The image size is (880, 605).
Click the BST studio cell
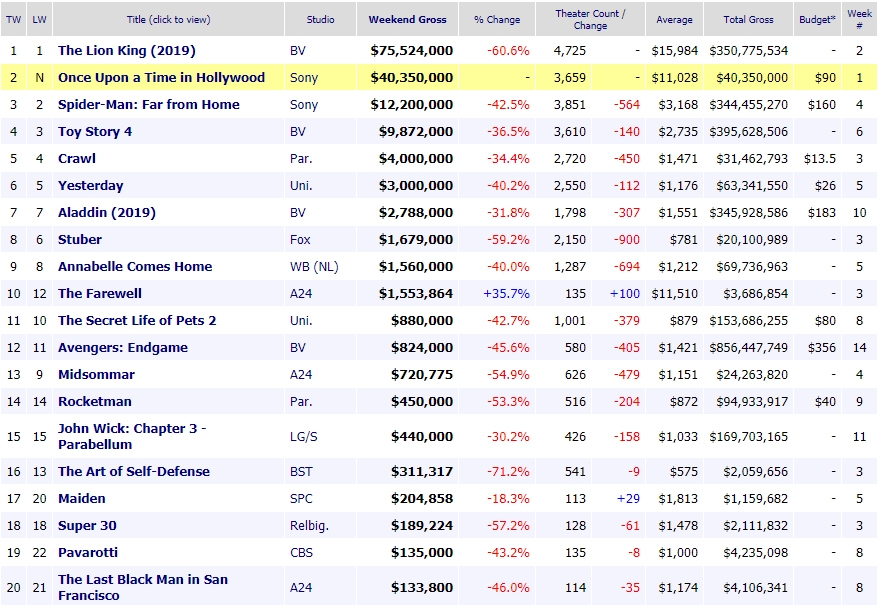301,471
